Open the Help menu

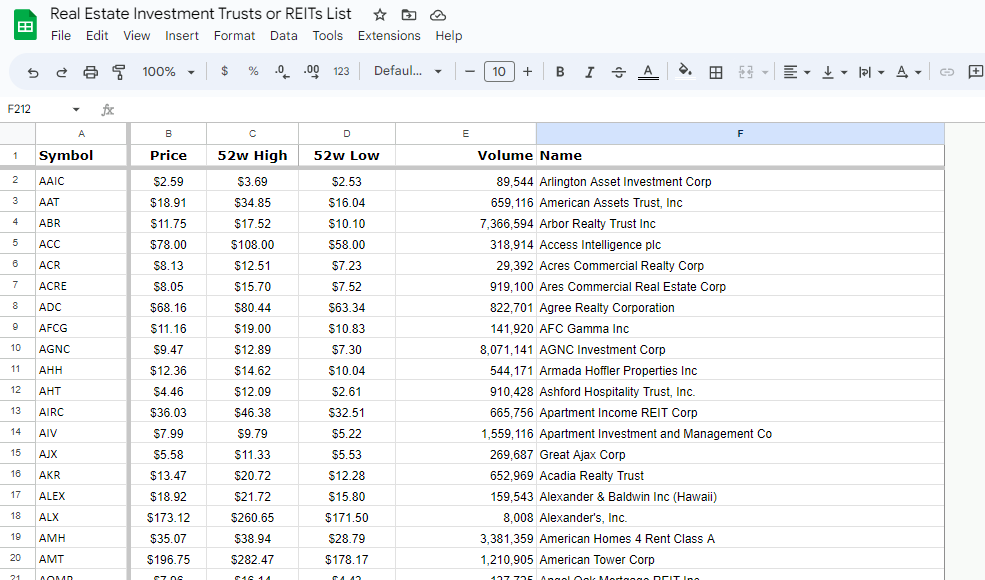[x=449, y=36]
